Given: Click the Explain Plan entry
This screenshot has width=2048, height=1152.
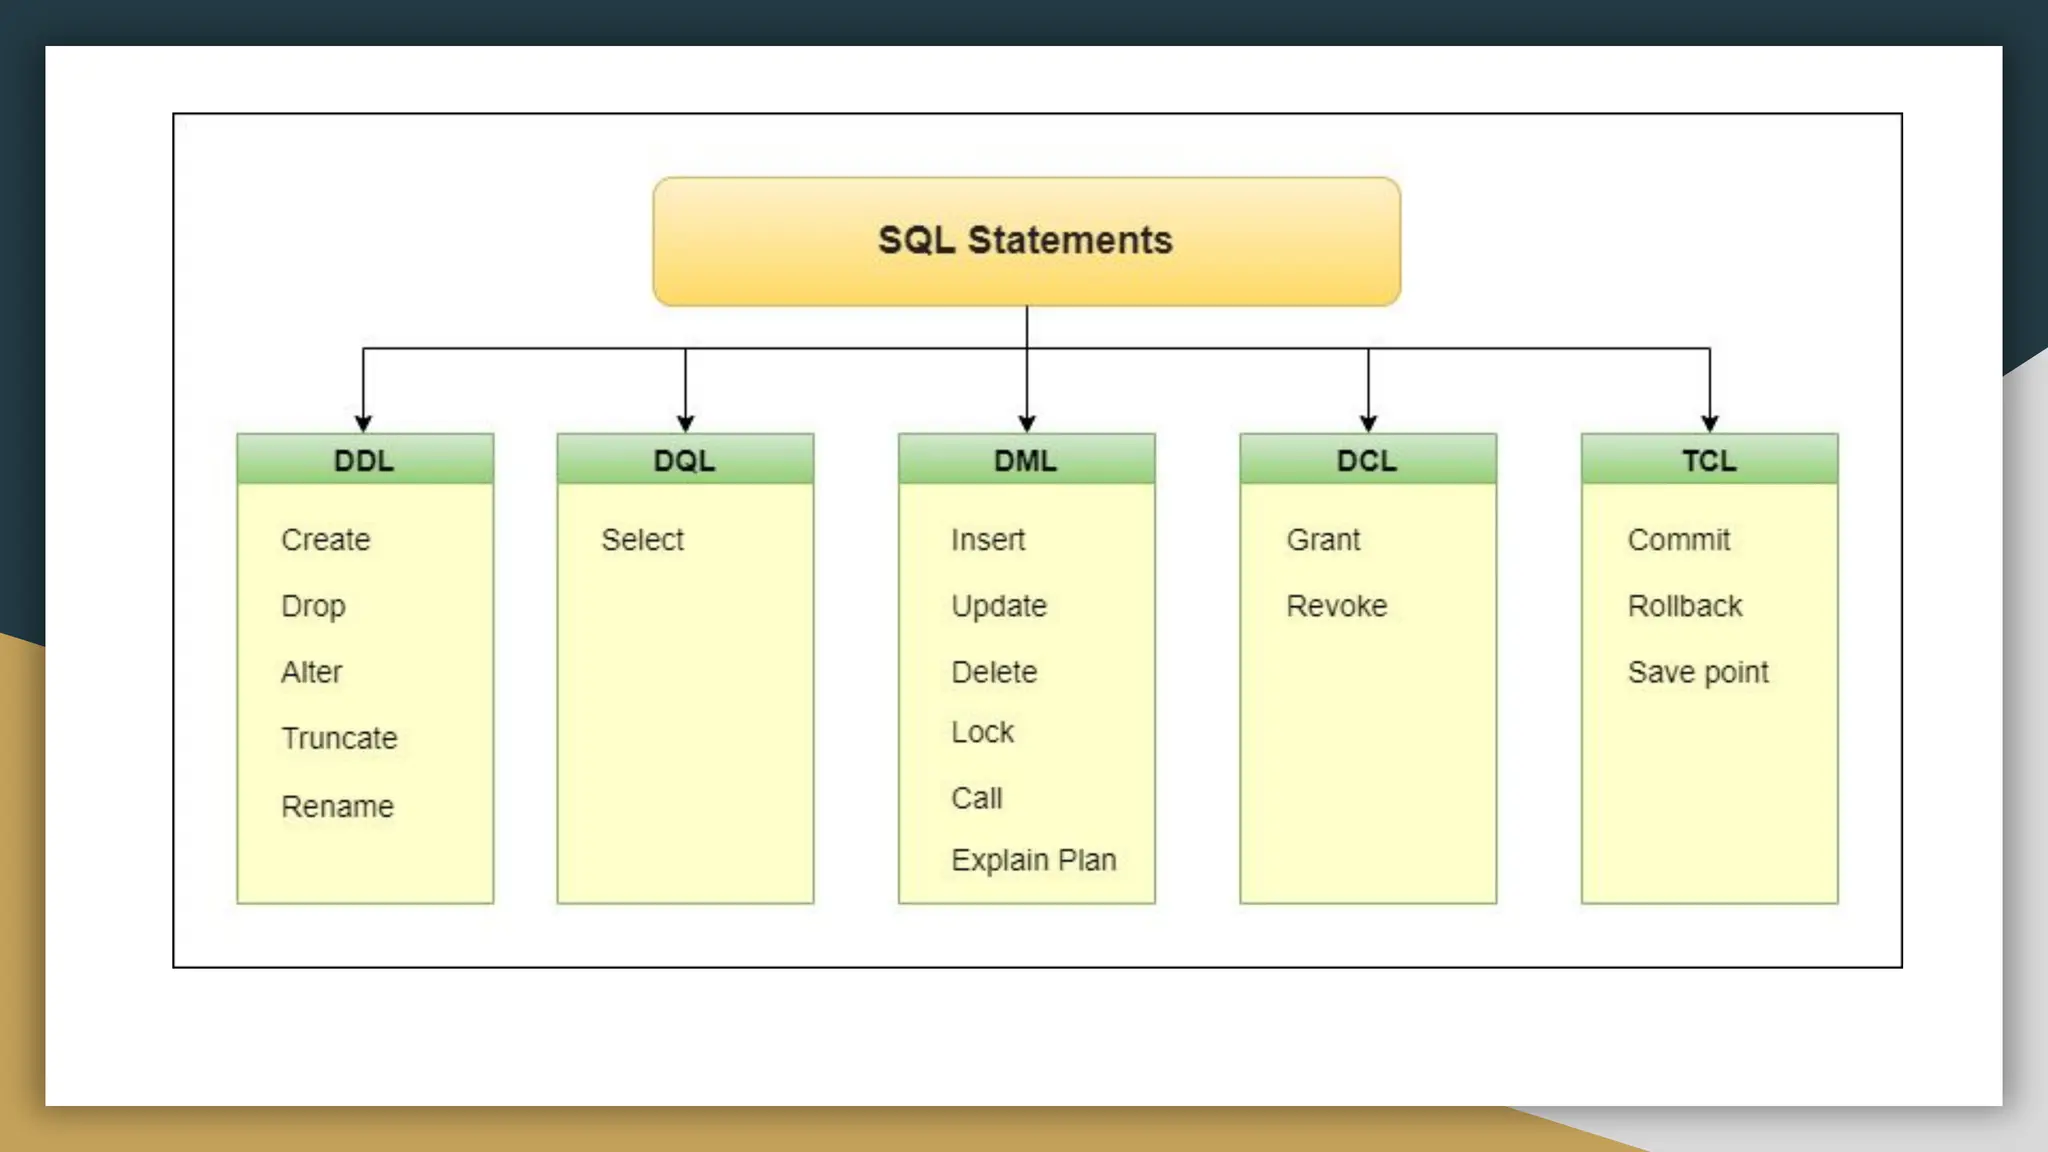Looking at the screenshot, I should tap(1033, 860).
